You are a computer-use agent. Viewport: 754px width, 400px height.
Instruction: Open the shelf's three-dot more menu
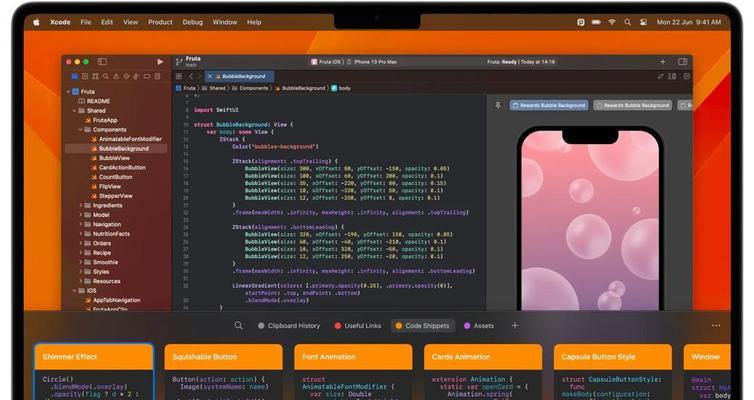(x=716, y=325)
